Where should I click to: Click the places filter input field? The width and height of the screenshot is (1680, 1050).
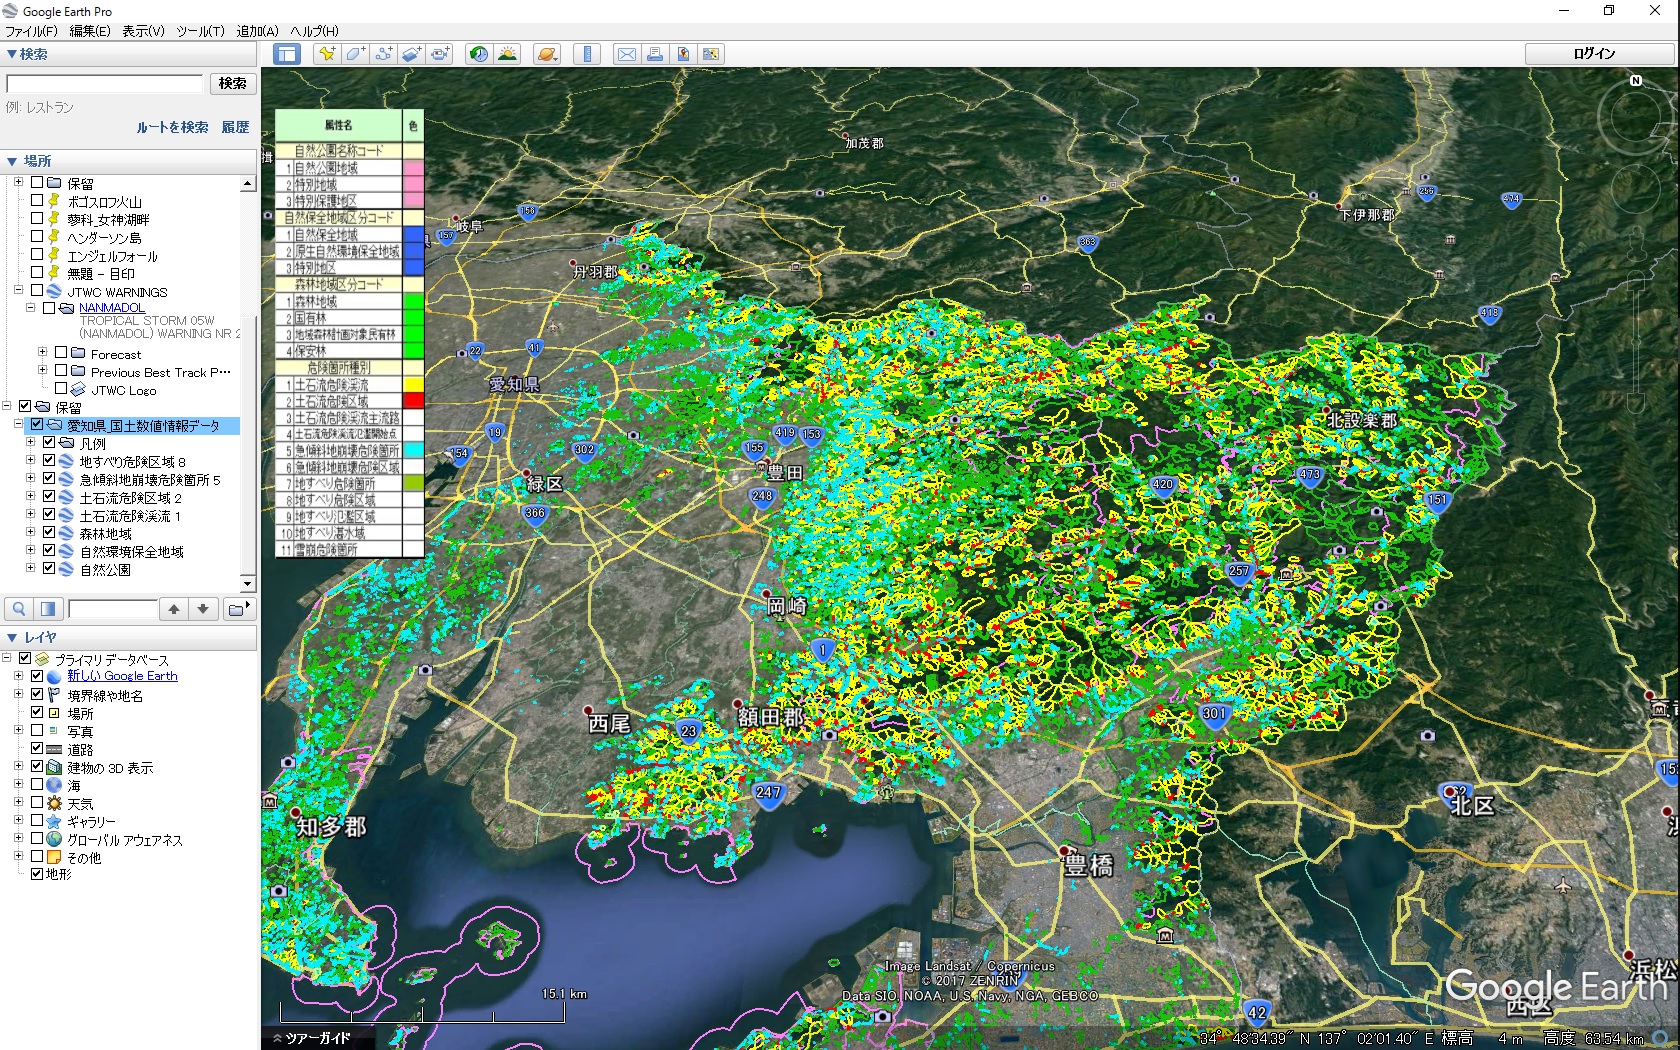(x=113, y=609)
